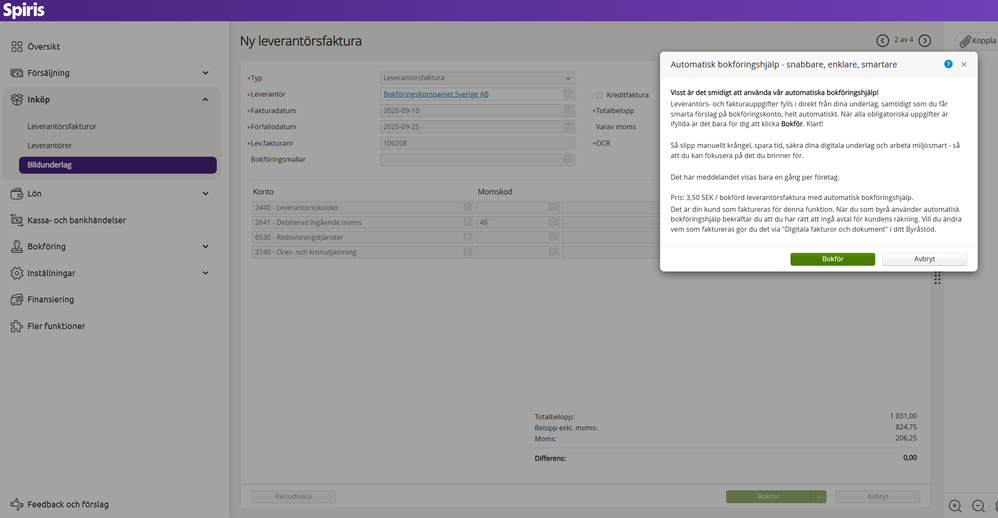This screenshot has height=518, width=998.
Task: Go to next document arrow
Action: coord(925,41)
